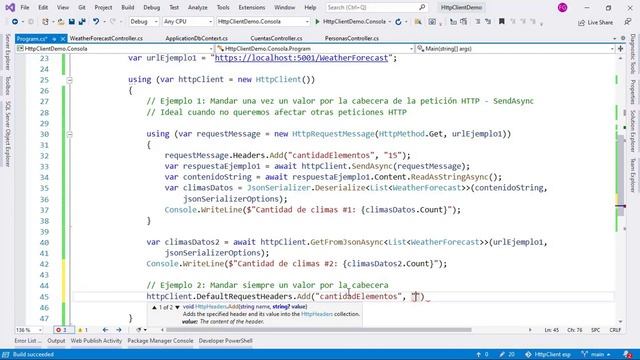The height and width of the screenshot is (360, 640).
Task: Open the Error List panel tab
Action: tap(27, 341)
